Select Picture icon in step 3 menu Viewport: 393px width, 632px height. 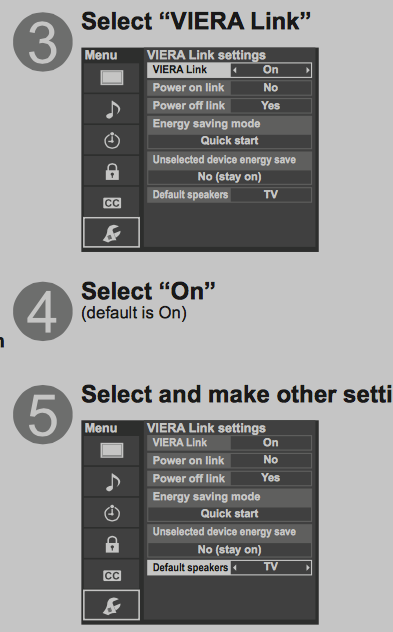pos(112,78)
